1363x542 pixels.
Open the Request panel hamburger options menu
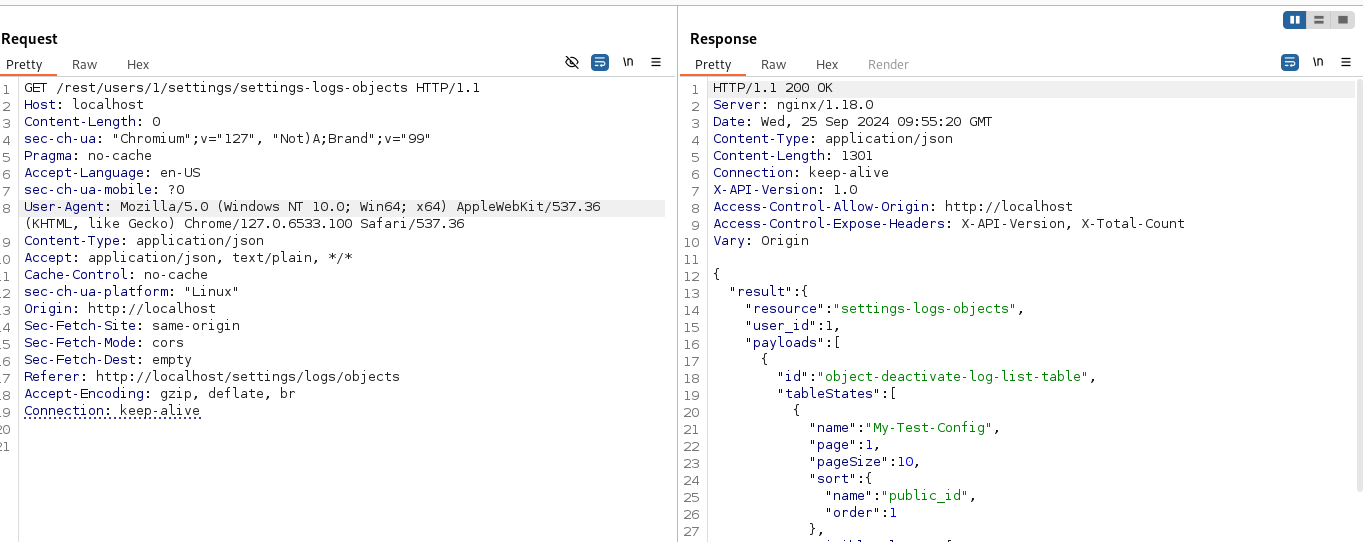[656, 62]
